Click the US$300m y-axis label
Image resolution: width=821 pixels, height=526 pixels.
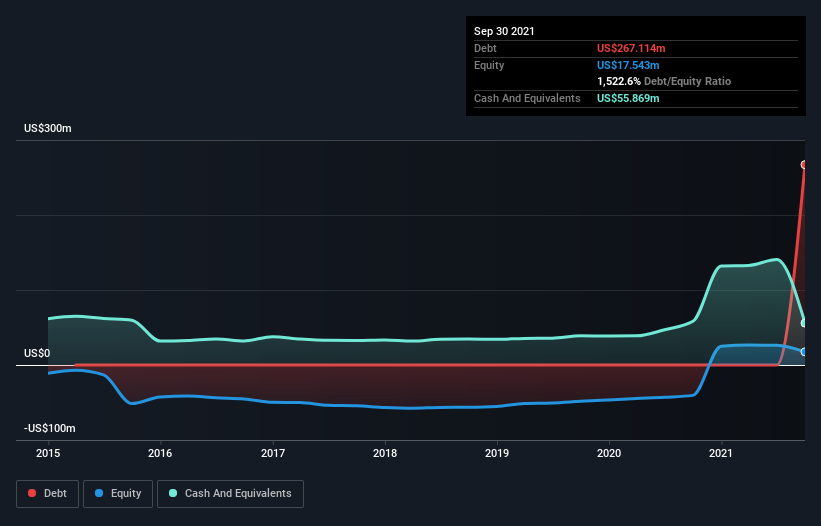[48, 129]
